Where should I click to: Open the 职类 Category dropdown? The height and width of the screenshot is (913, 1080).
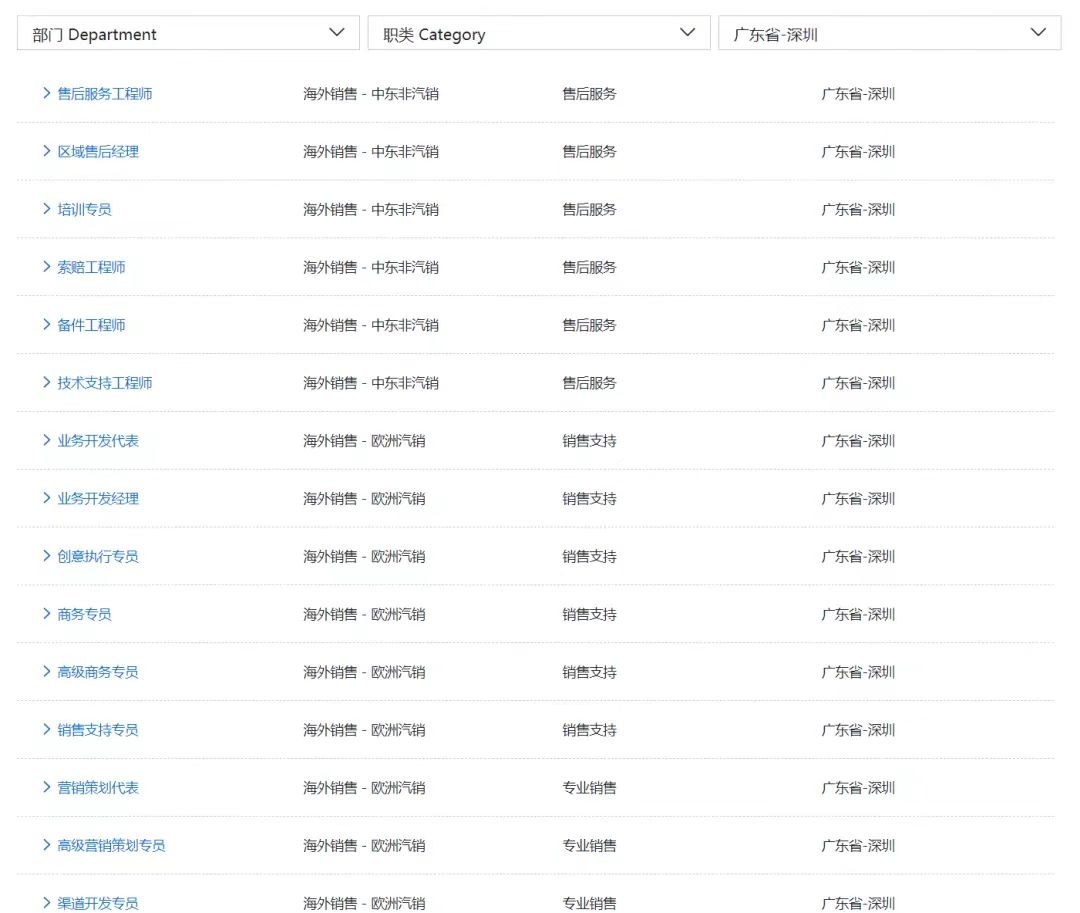[x=539, y=34]
